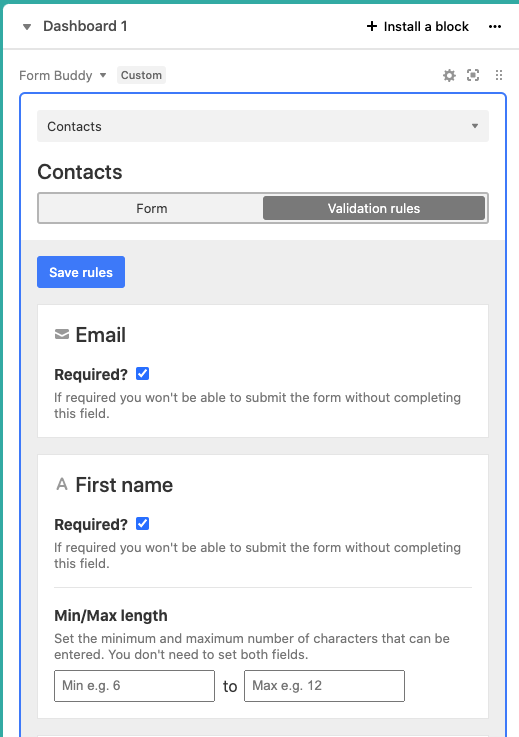The width and height of the screenshot is (519, 737).
Task: Click the Save rules button
Action: [81, 272]
